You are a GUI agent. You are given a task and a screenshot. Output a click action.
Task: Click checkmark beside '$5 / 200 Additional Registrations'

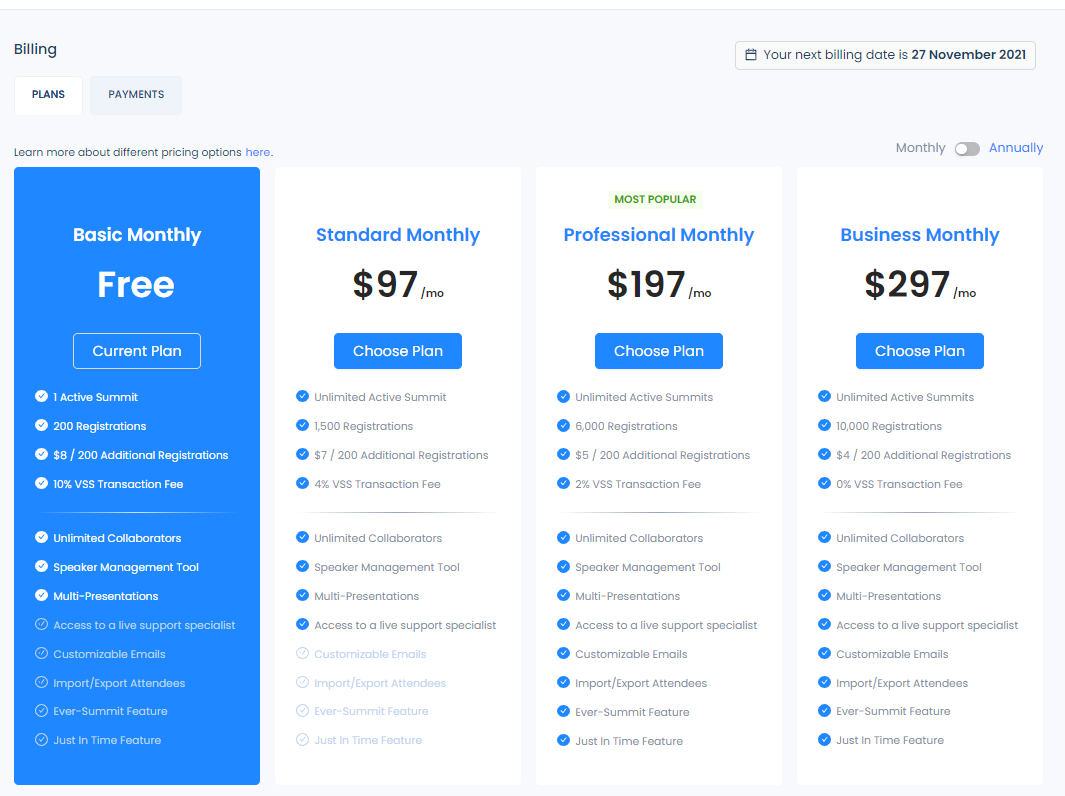point(563,454)
